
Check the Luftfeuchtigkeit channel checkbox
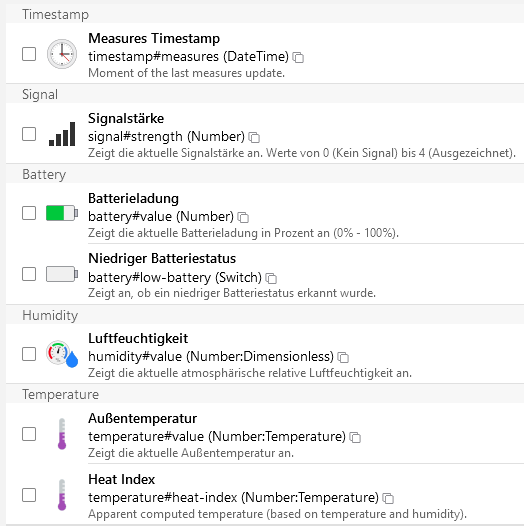click(29, 354)
